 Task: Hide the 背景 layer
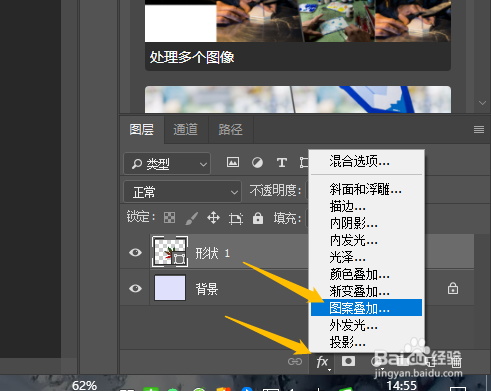(135, 288)
